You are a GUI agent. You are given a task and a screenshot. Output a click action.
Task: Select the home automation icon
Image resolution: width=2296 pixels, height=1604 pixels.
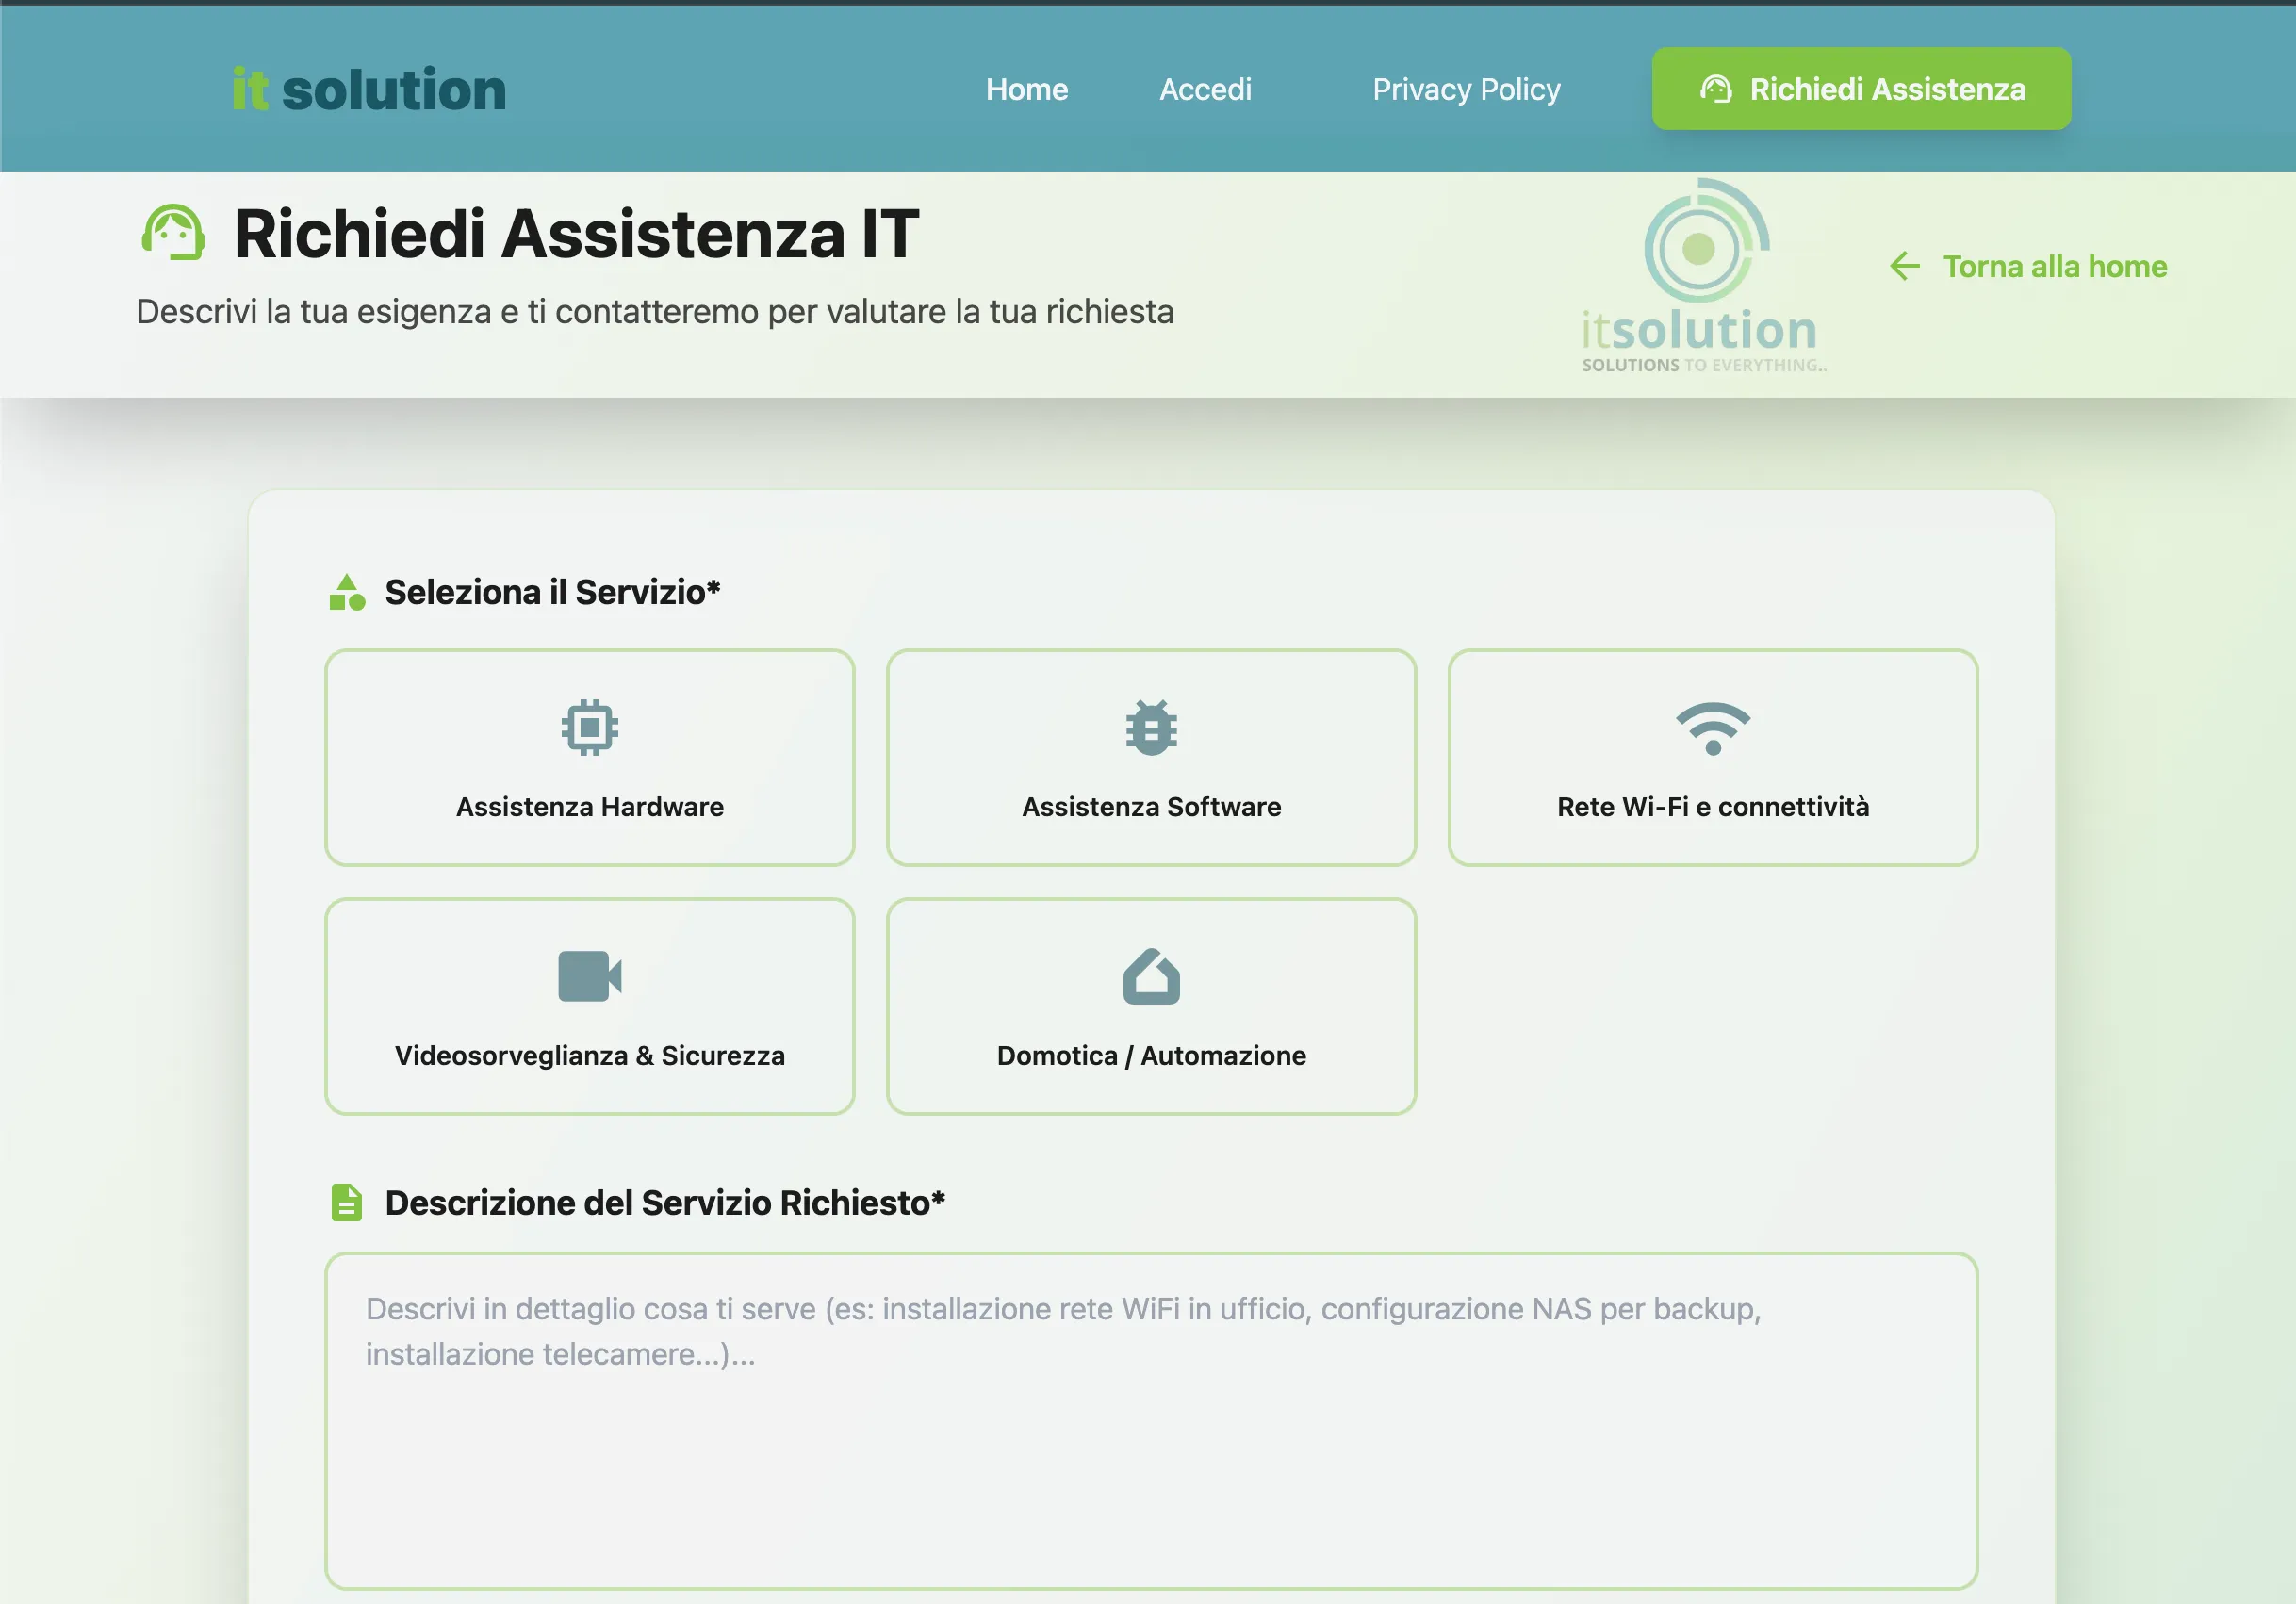[x=1150, y=976]
